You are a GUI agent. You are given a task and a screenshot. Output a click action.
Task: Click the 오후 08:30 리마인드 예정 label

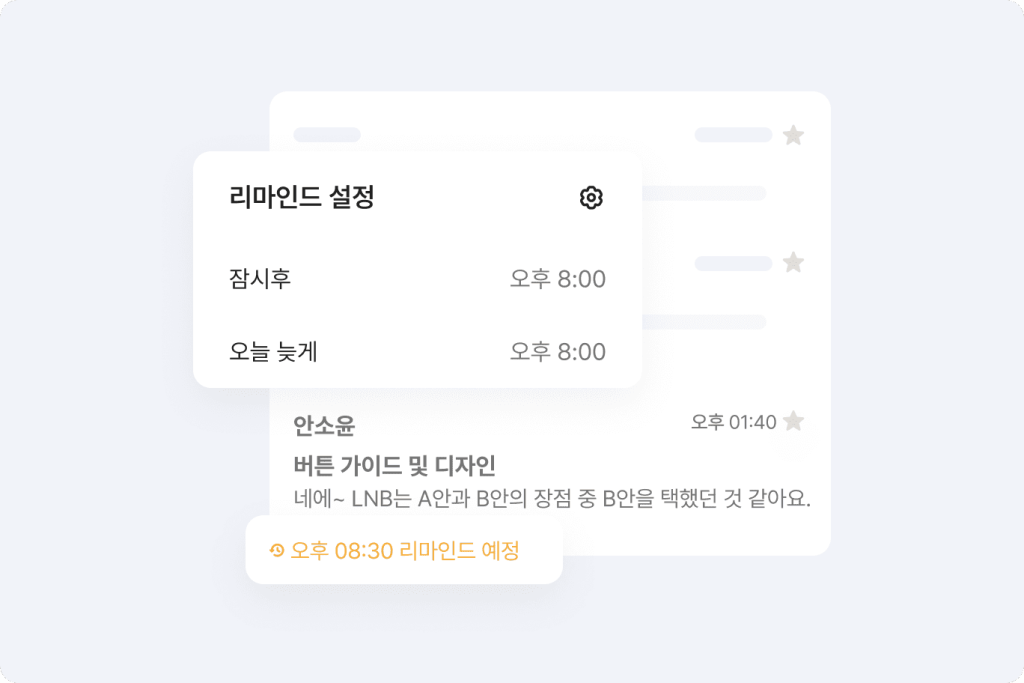tap(404, 550)
